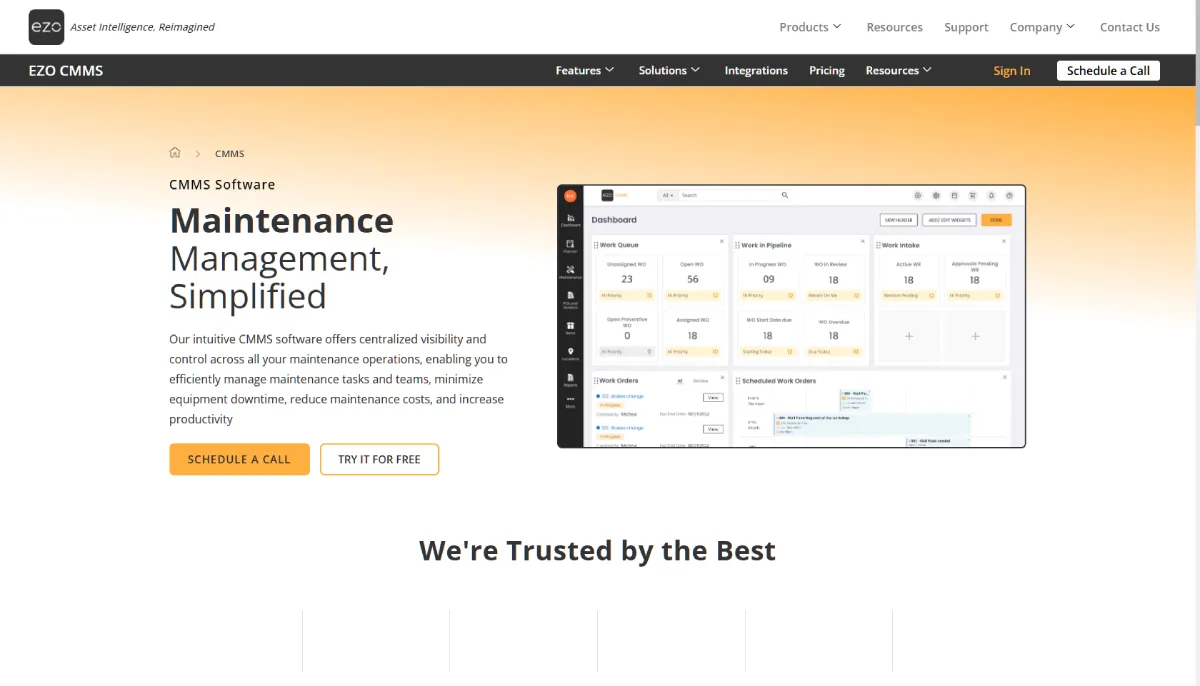This screenshot has height=686, width=1200.
Task: Select the Review tab in Work Orders widget
Action: (x=700, y=381)
